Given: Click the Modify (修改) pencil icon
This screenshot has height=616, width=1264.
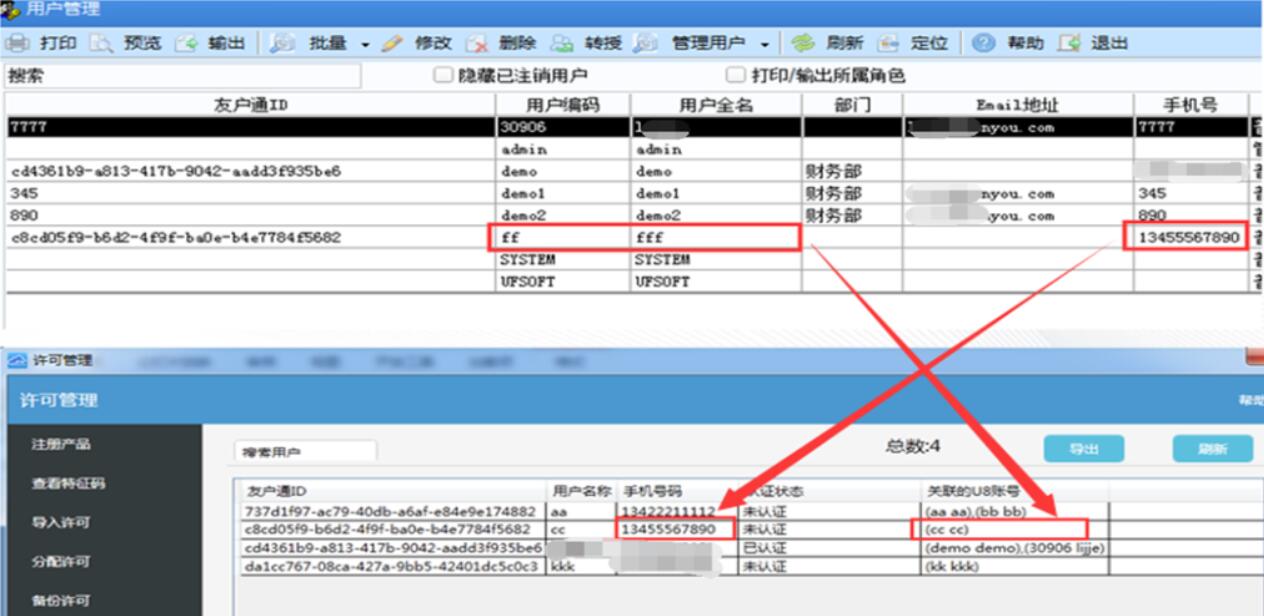Looking at the screenshot, I should [x=392, y=43].
